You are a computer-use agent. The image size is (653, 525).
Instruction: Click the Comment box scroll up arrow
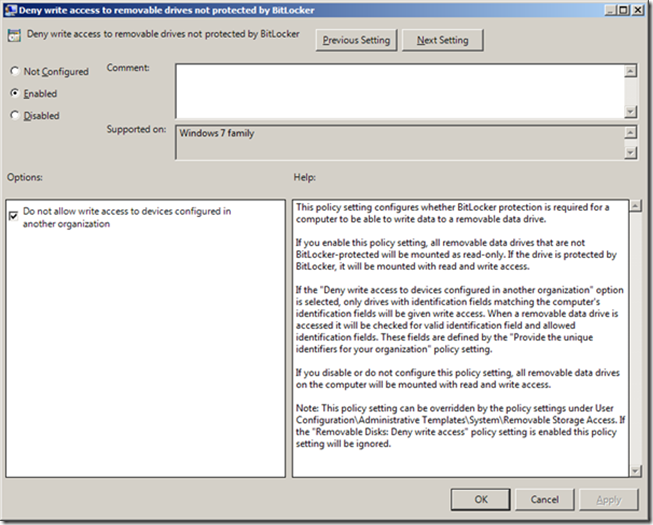click(x=630, y=71)
